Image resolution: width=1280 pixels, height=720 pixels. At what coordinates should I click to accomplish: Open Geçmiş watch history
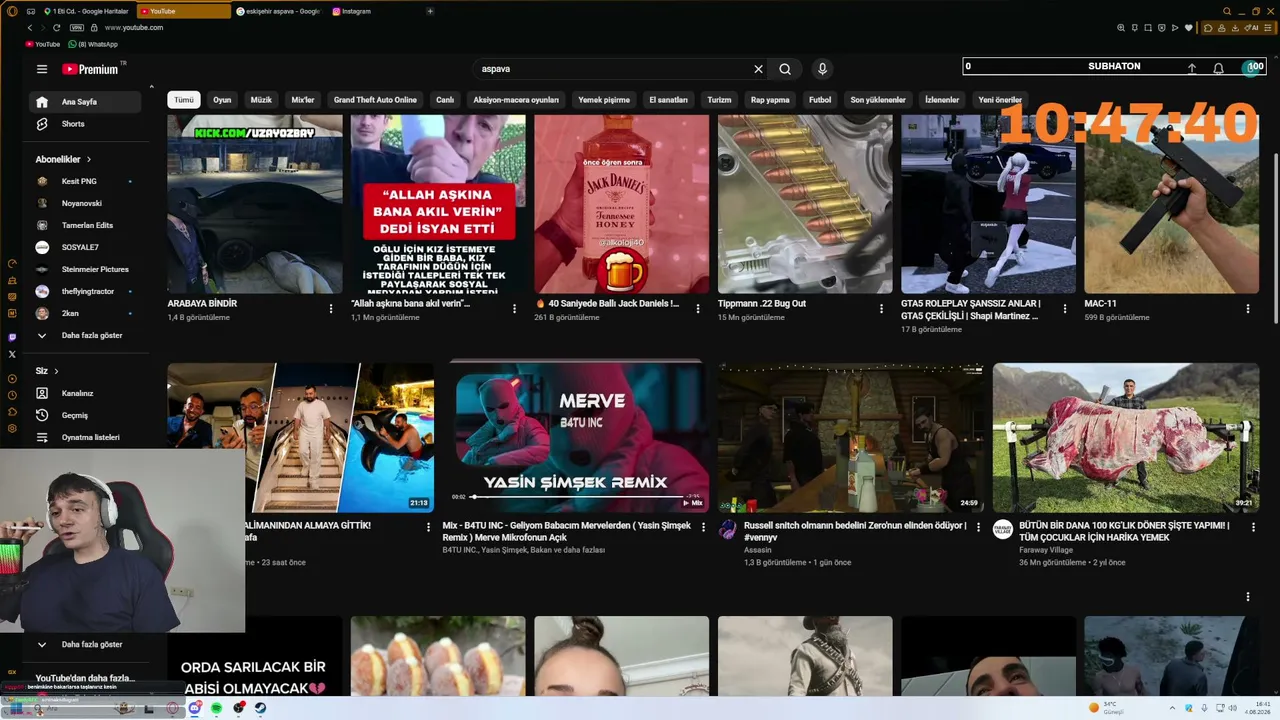(x=87, y=415)
